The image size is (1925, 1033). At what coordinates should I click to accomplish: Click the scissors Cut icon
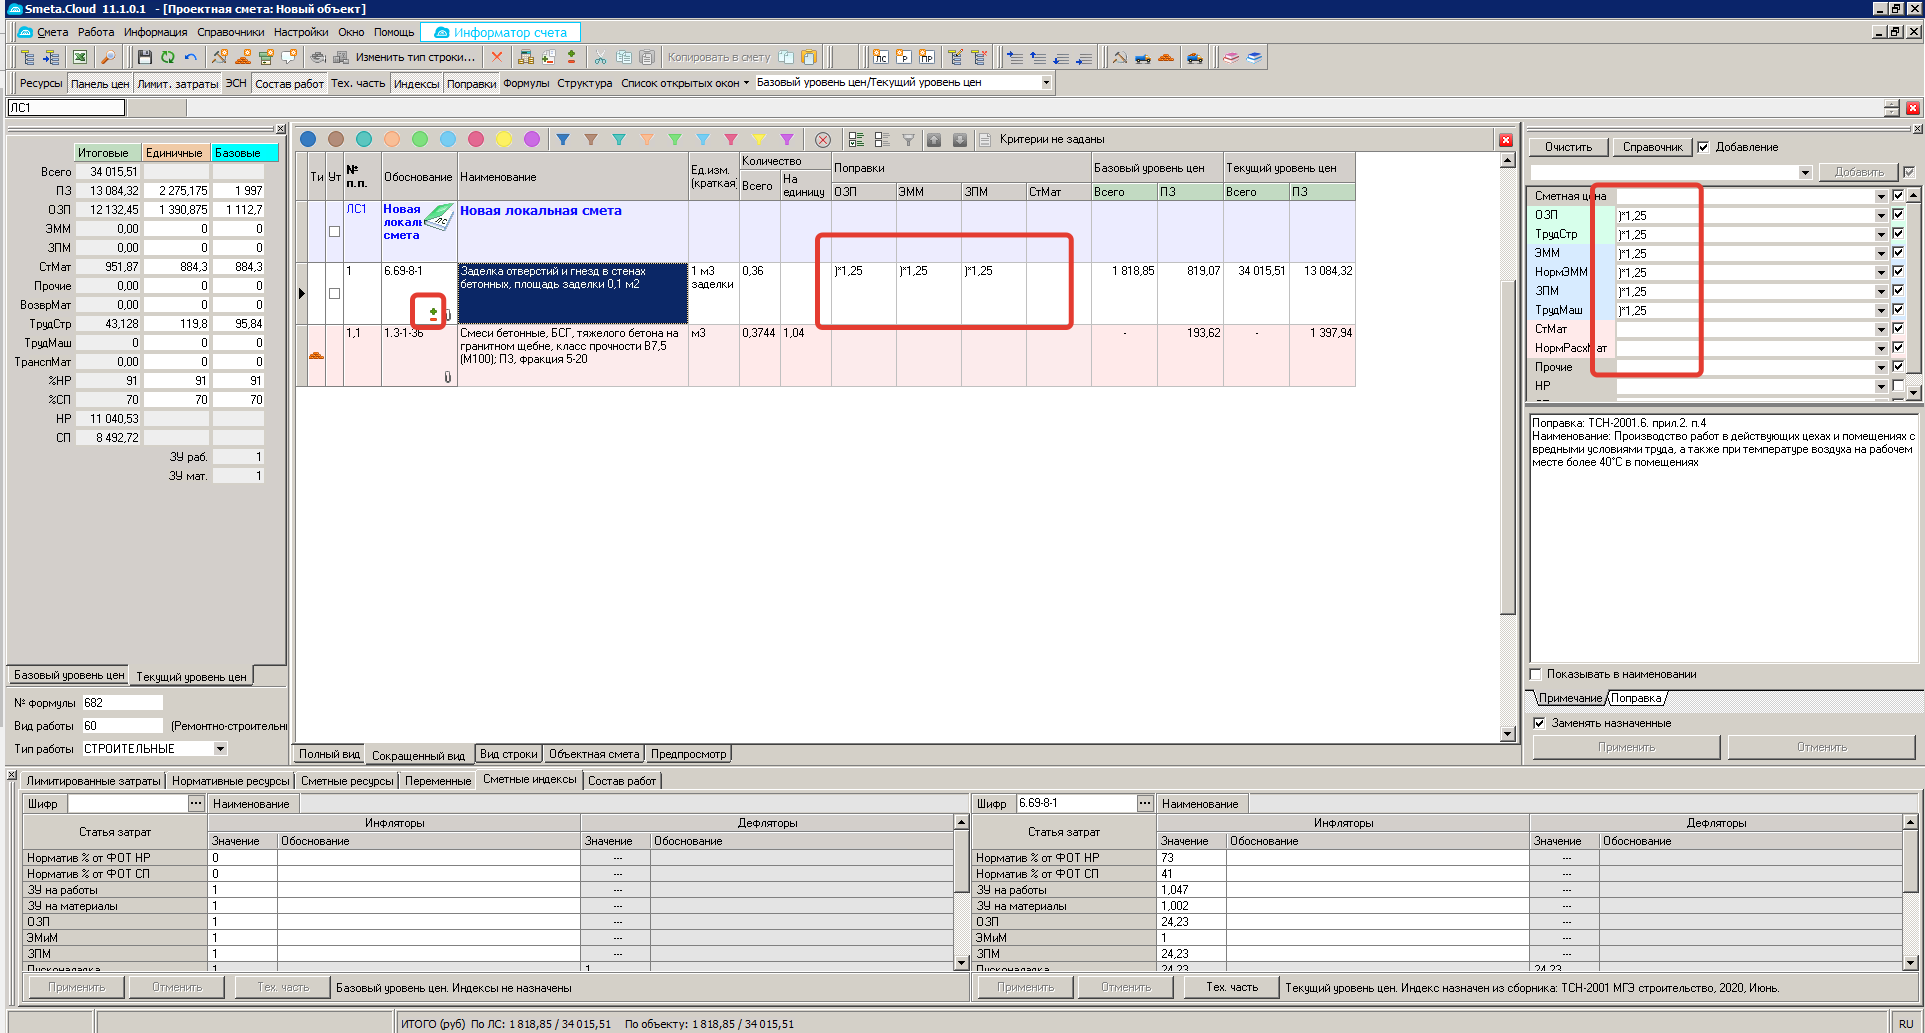click(x=600, y=57)
